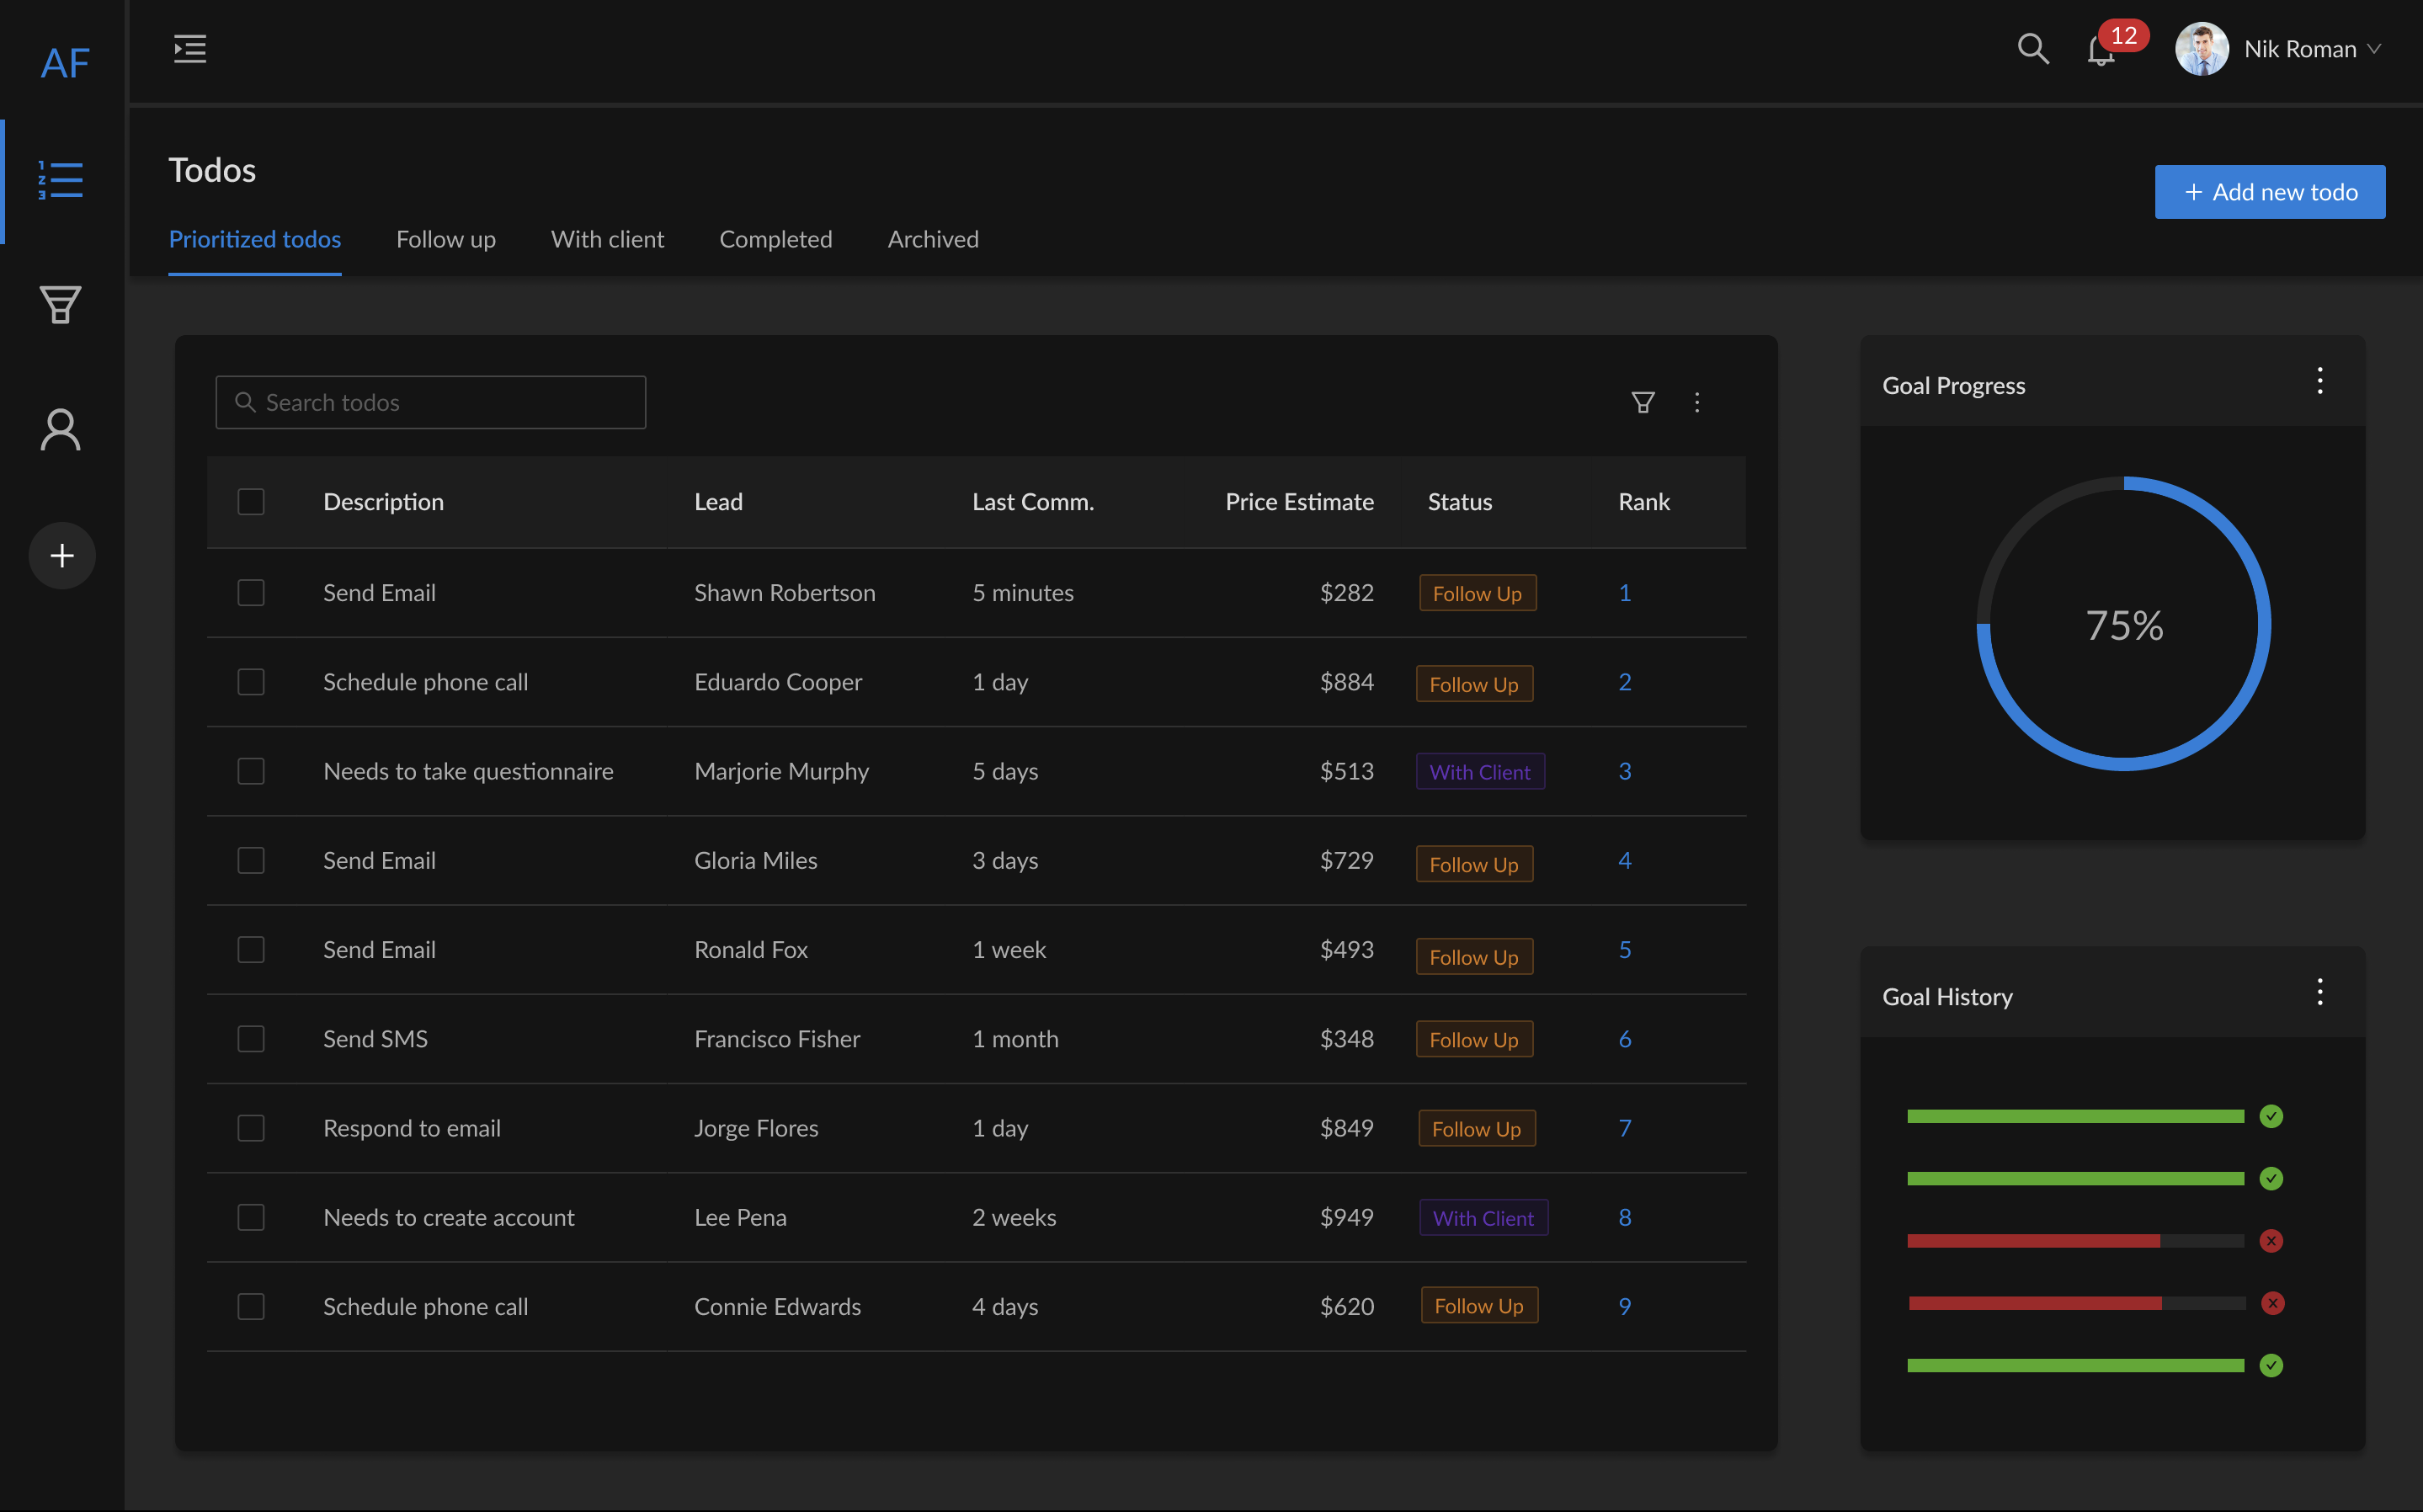Screen dimensions: 2423x1512
Task: Click rank link 3 for Marjorie Murphy
Action: click(1625, 771)
